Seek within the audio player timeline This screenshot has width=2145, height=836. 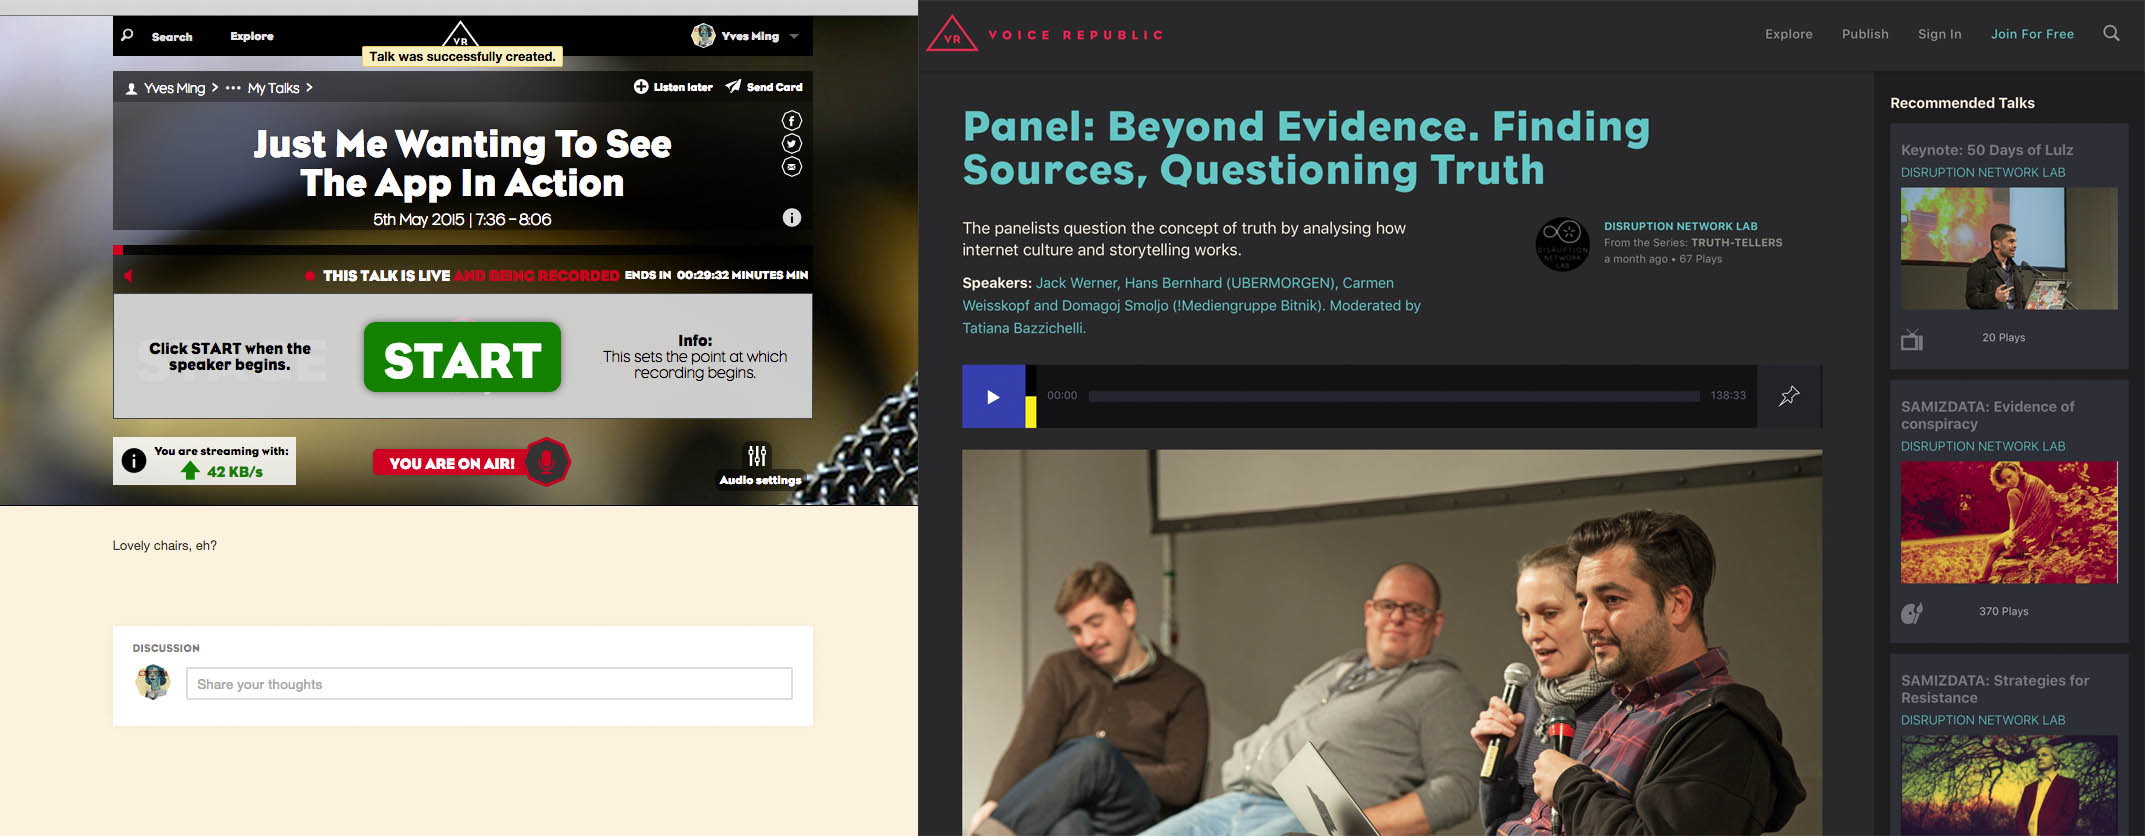[x=1394, y=396]
